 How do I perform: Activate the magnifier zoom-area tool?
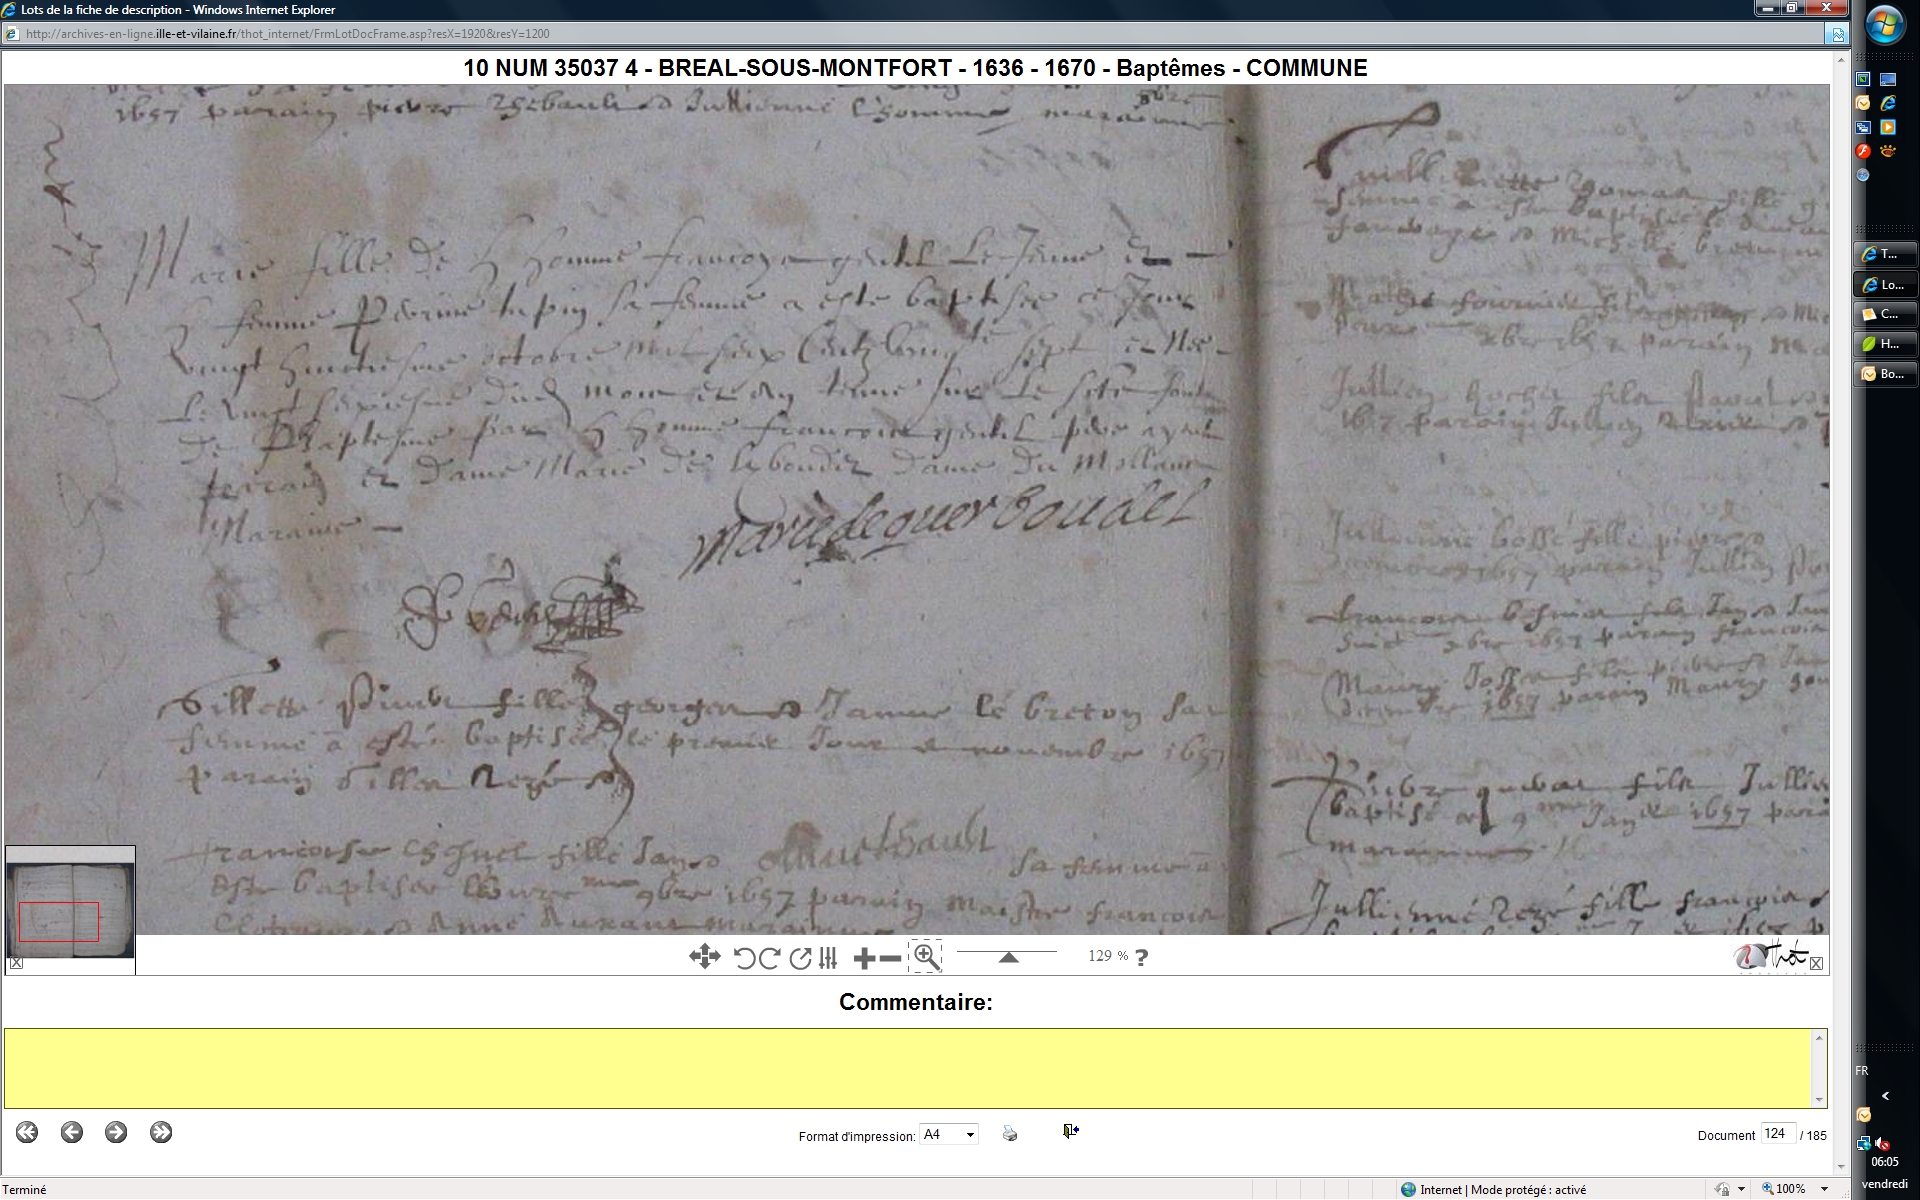[x=926, y=957]
